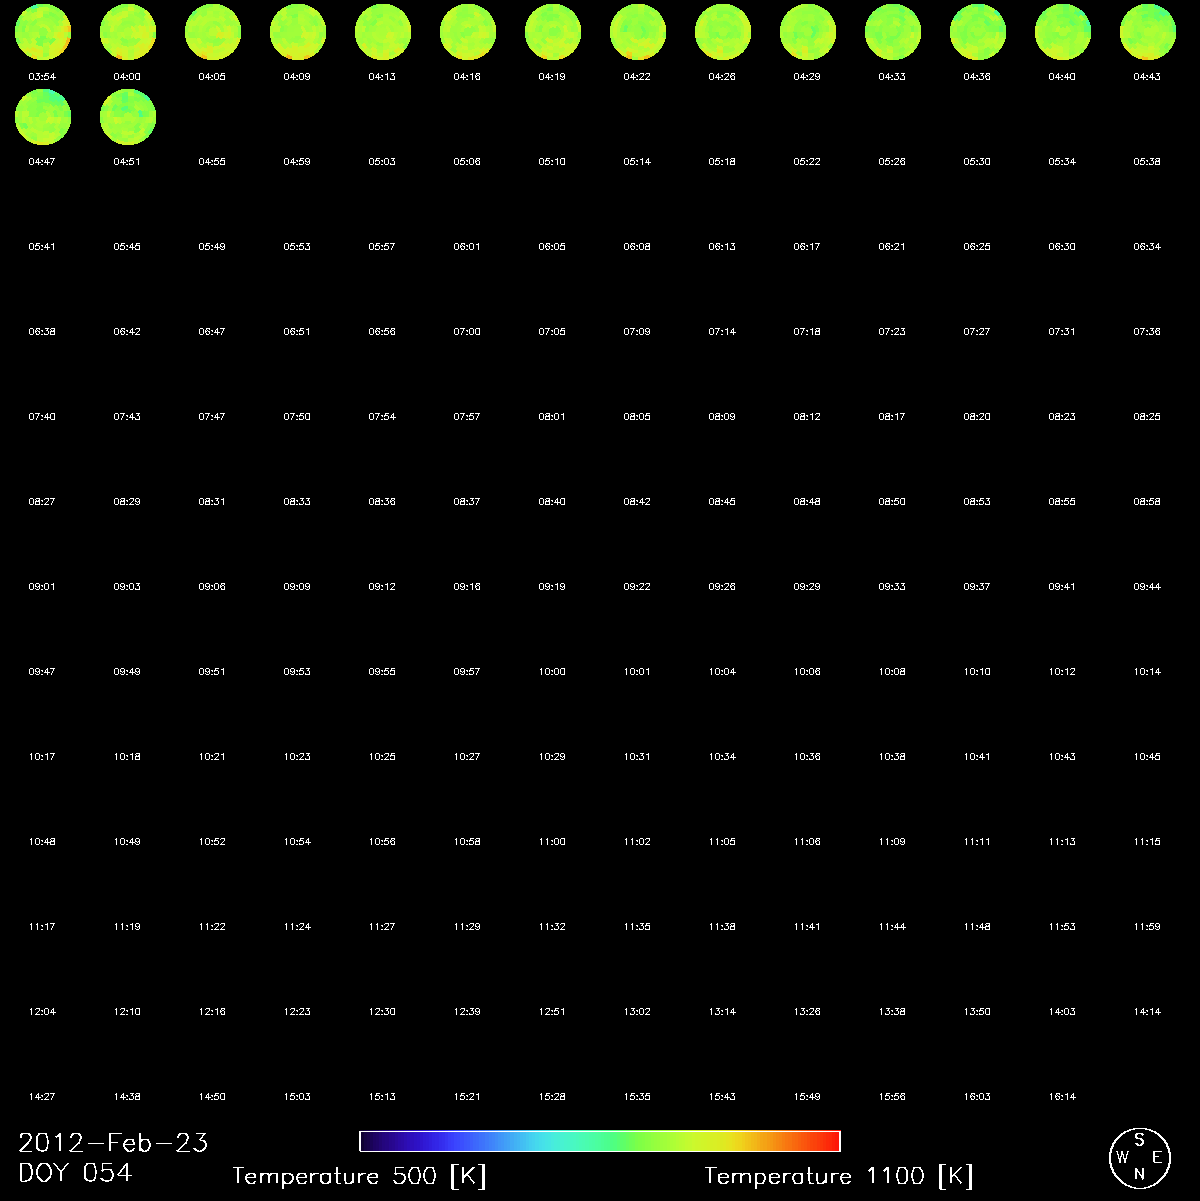This screenshot has height=1201, width=1200.
Task: Select the 09:01 time label
Action: tap(42, 586)
